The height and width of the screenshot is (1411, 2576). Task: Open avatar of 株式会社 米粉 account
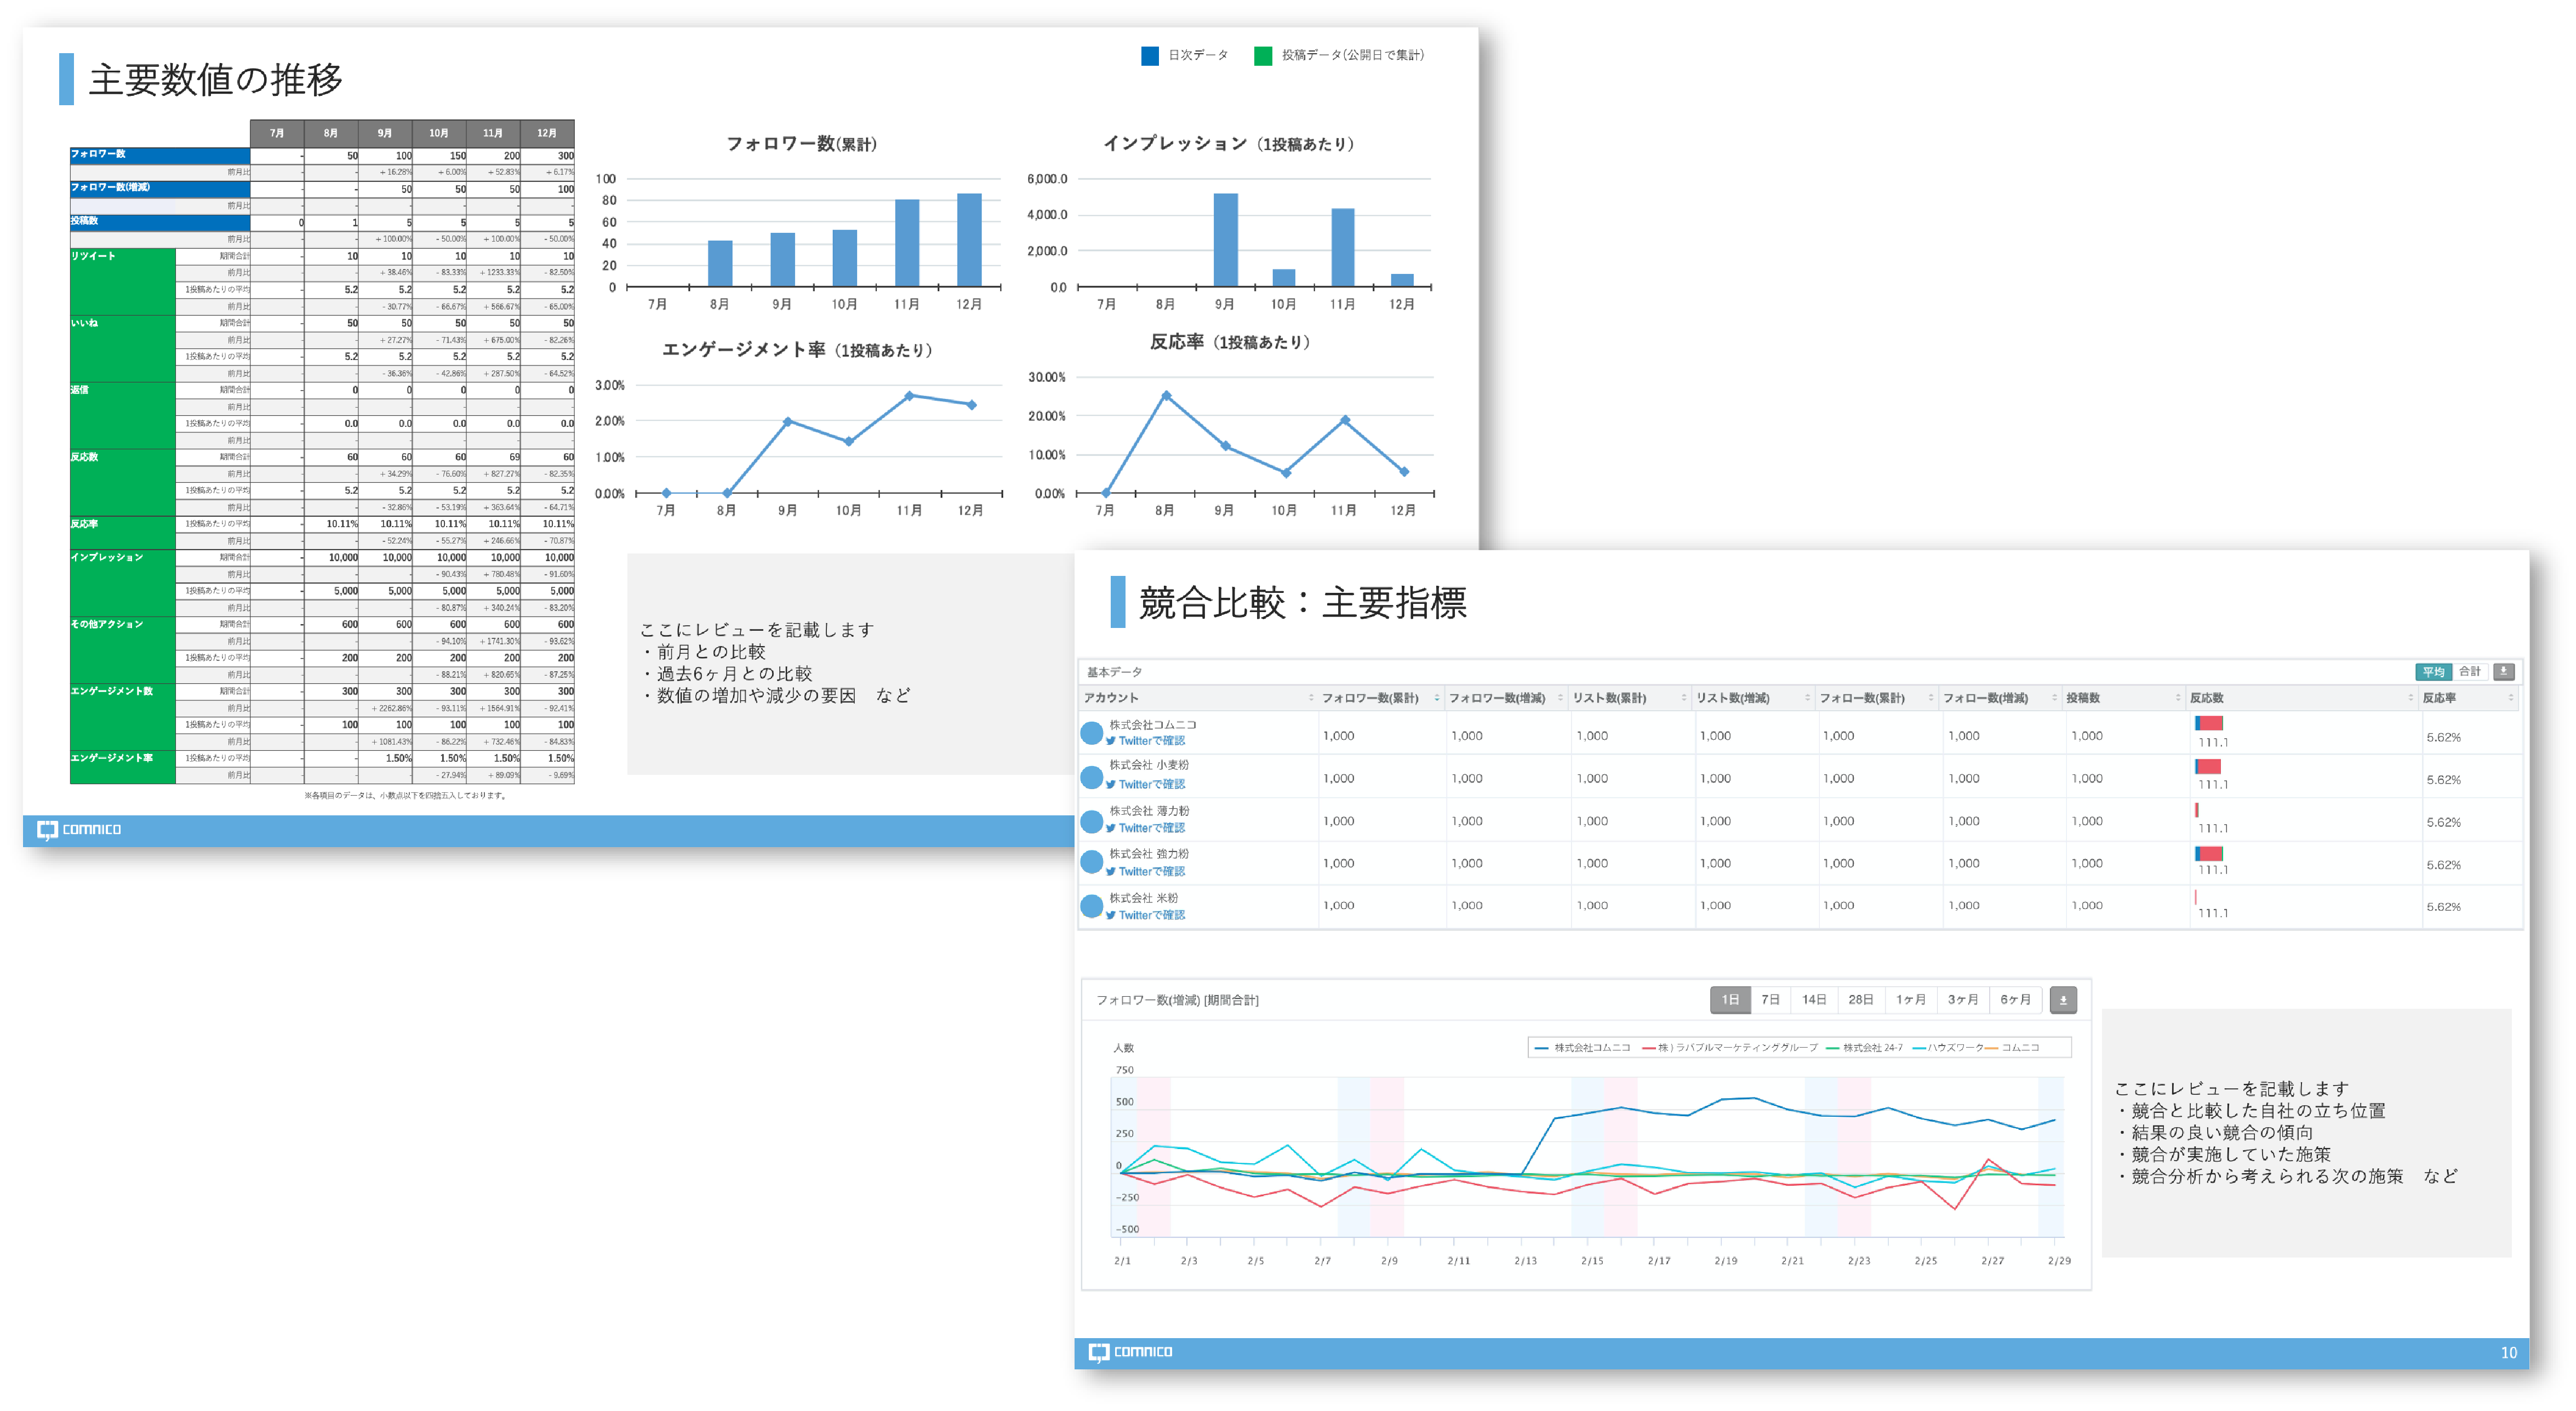coord(1091,906)
